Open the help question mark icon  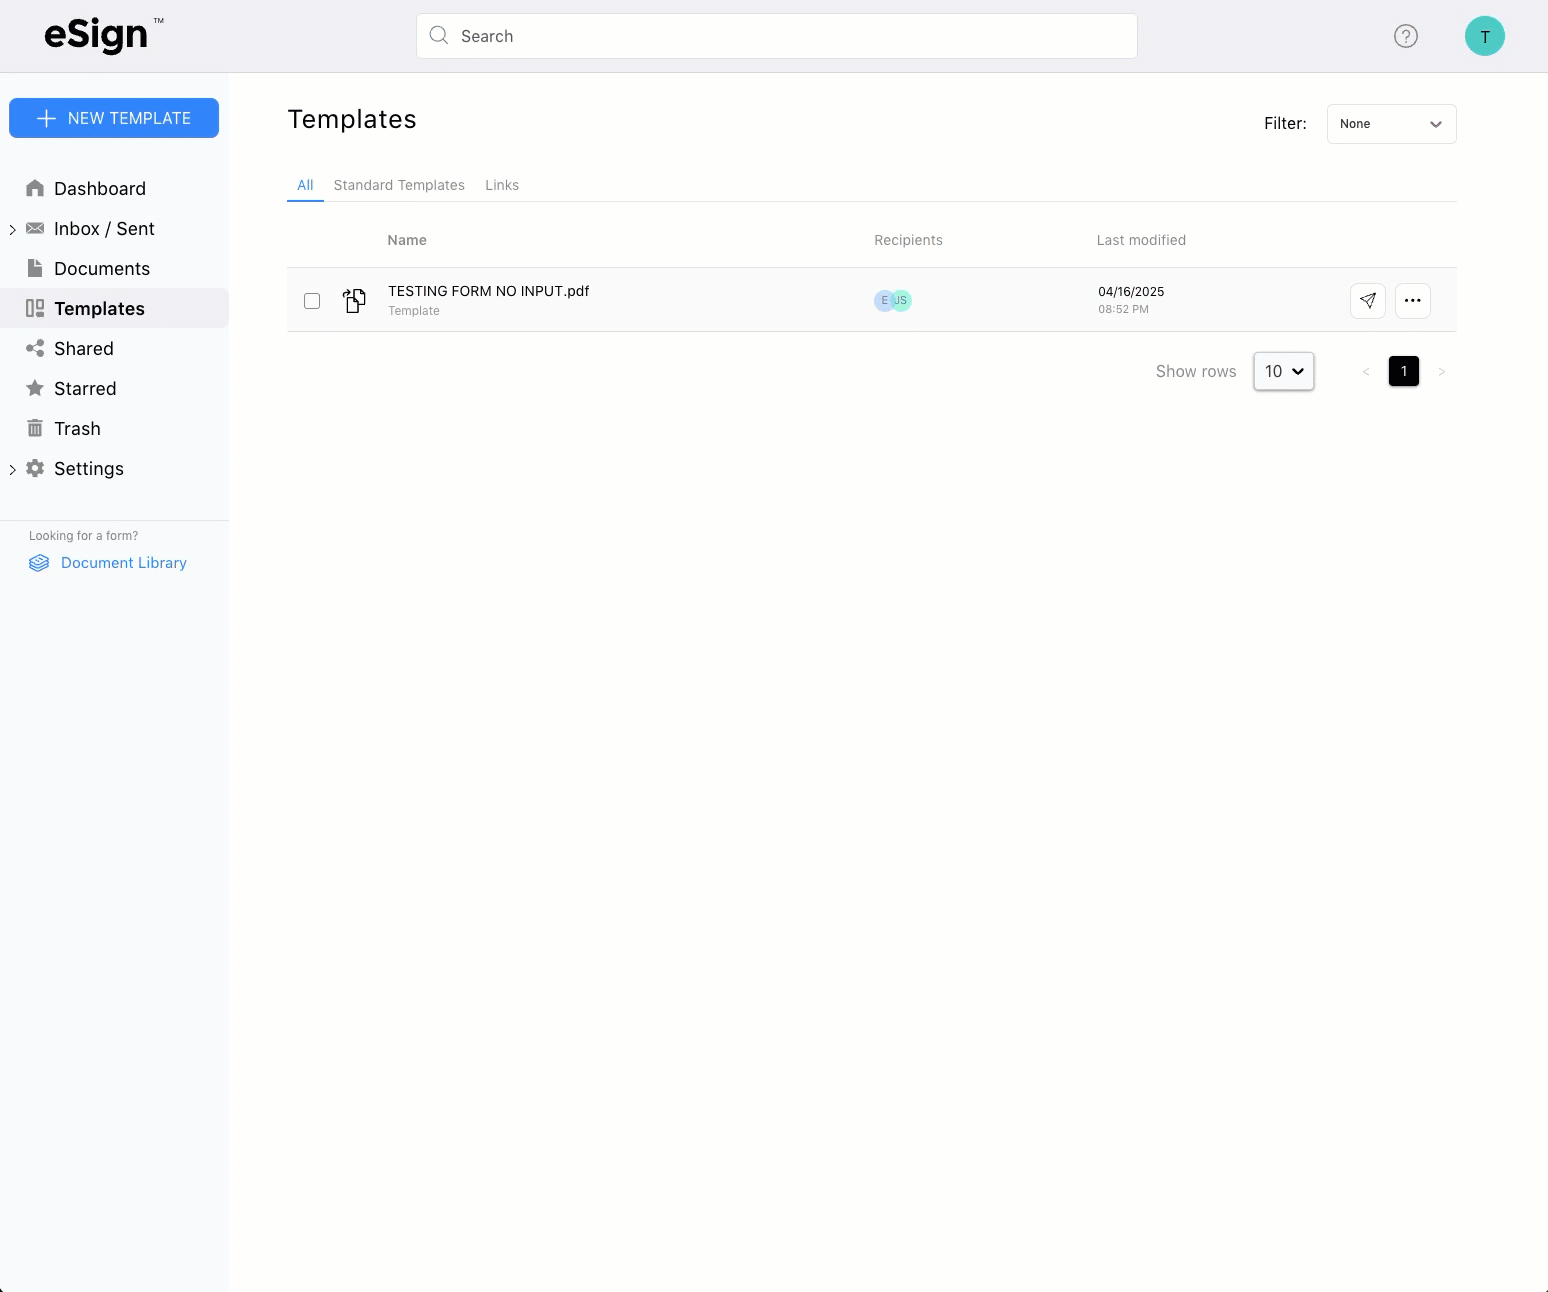point(1406,36)
